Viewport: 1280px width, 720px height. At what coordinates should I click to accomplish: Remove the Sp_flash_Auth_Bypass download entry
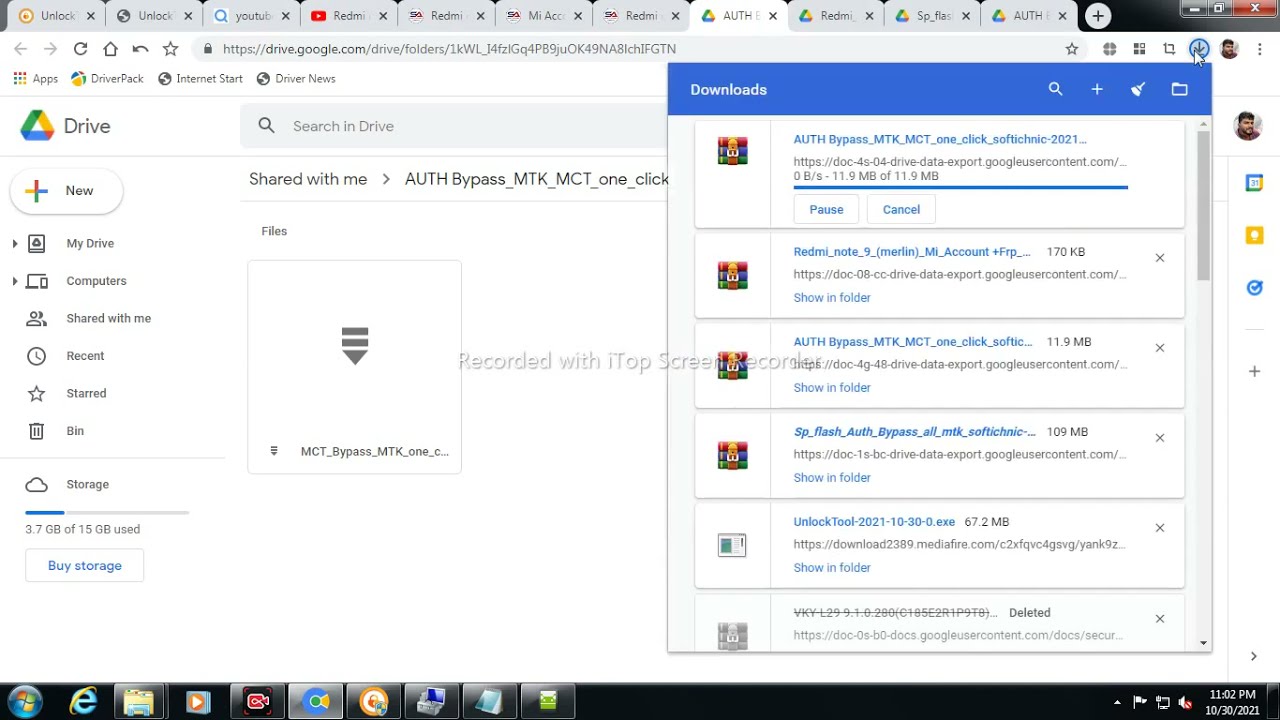(1160, 438)
